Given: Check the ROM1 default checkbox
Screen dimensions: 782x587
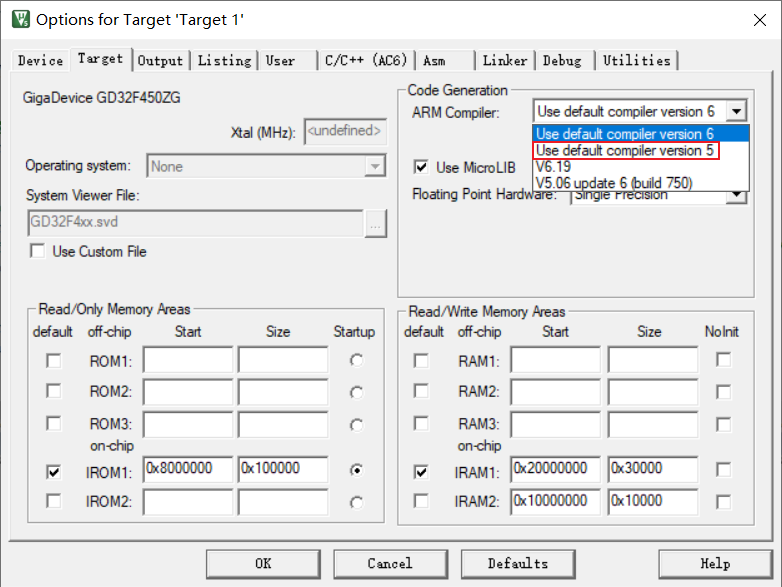Looking at the screenshot, I should point(53,360).
